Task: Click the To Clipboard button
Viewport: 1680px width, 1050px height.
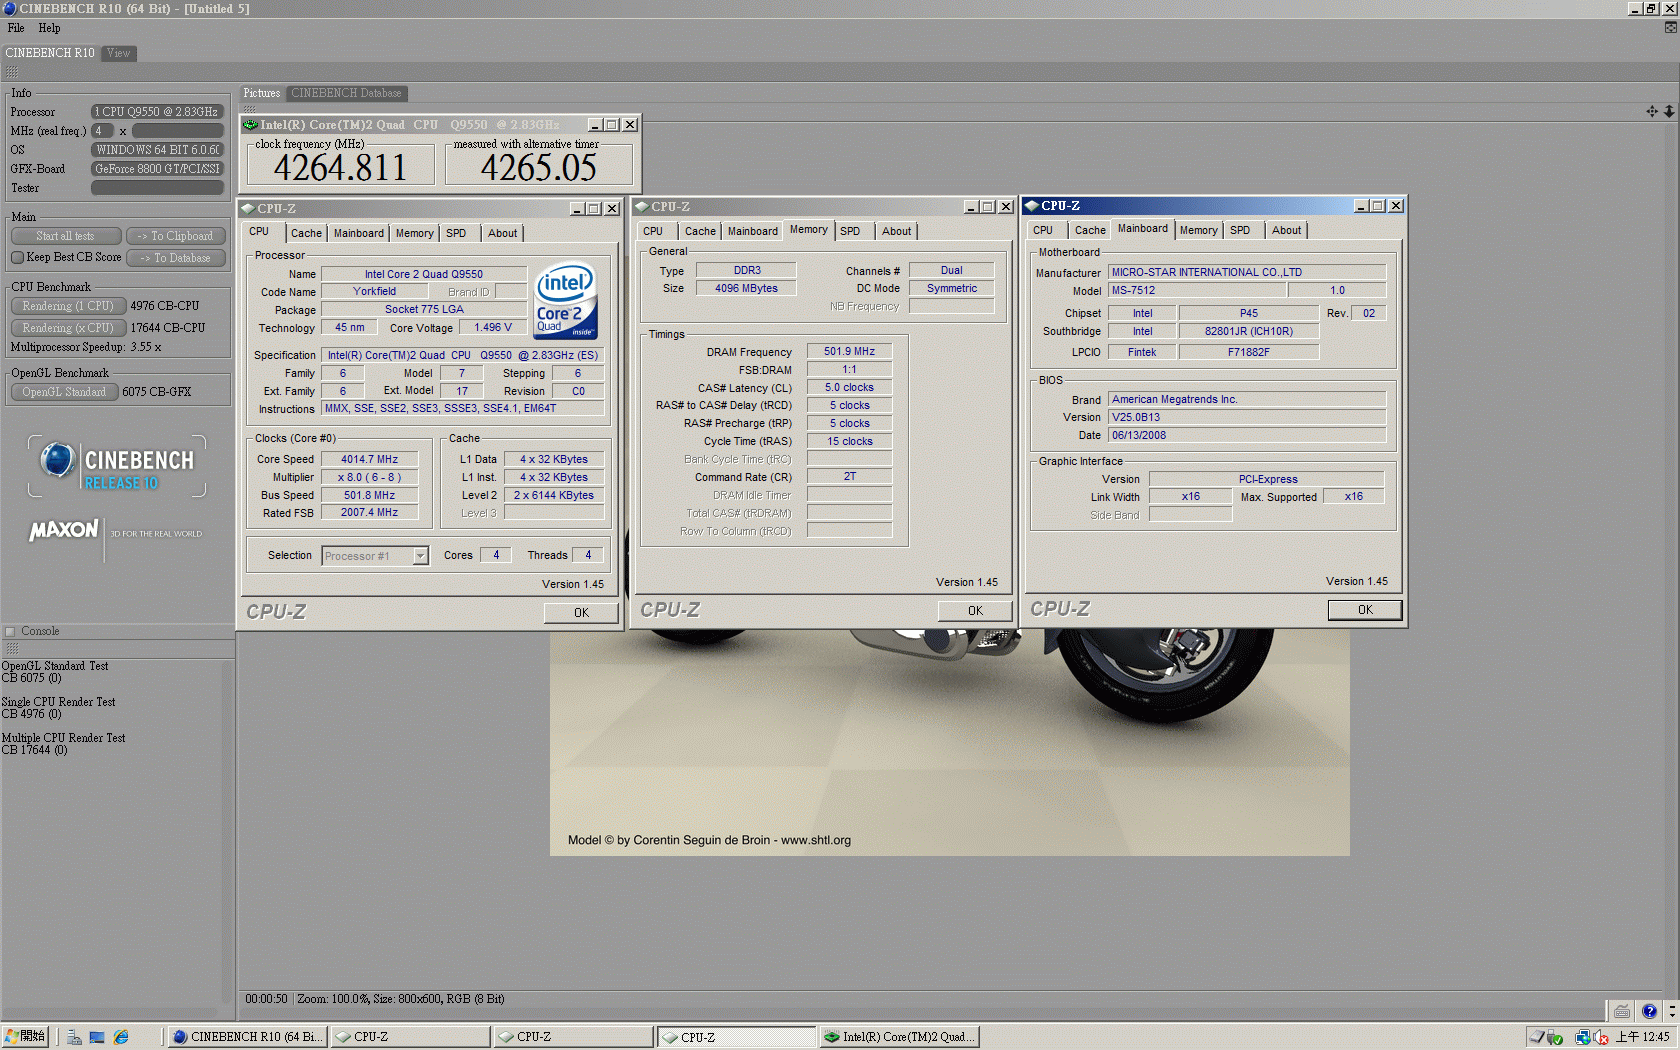Action: point(176,236)
